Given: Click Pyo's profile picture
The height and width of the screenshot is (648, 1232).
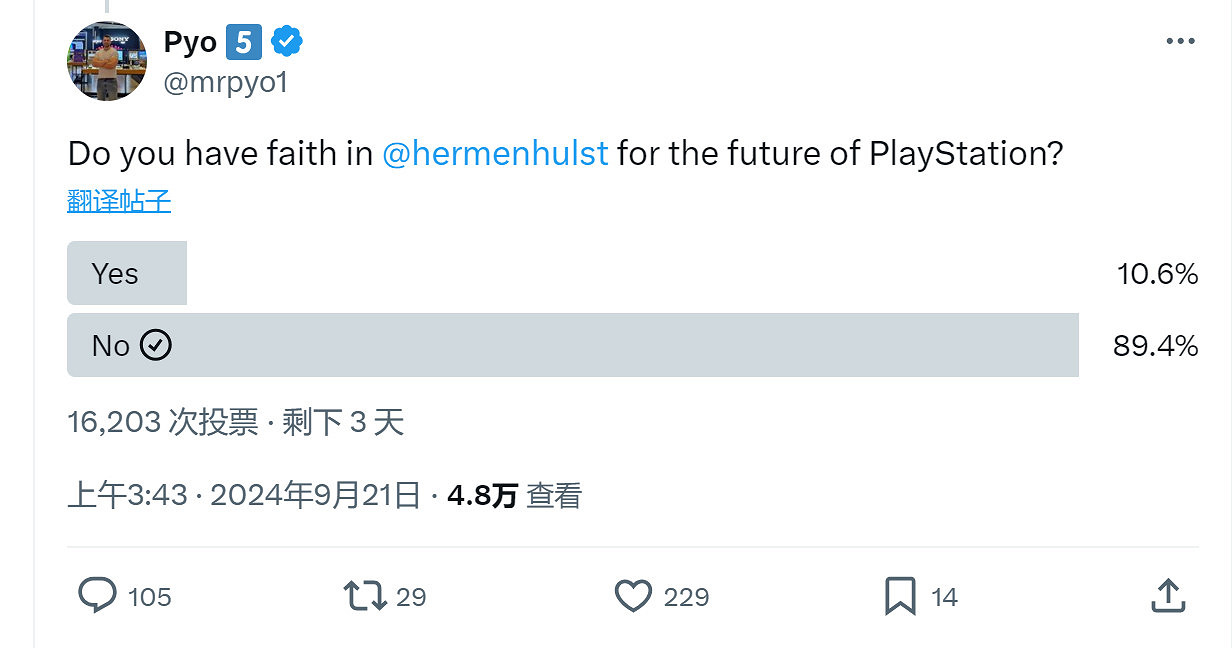Looking at the screenshot, I should tap(106, 60).
